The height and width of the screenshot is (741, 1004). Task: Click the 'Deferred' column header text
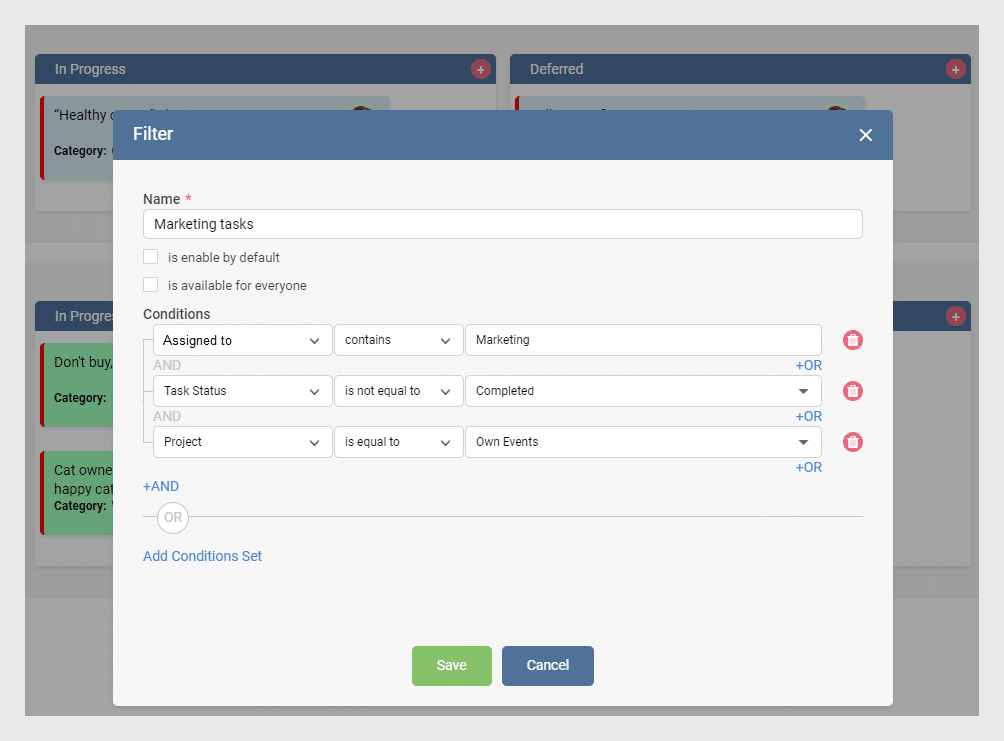coord(556,69)
